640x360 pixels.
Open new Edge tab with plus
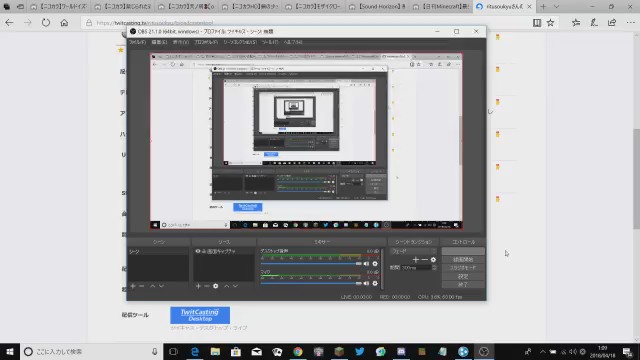point(543,7)
